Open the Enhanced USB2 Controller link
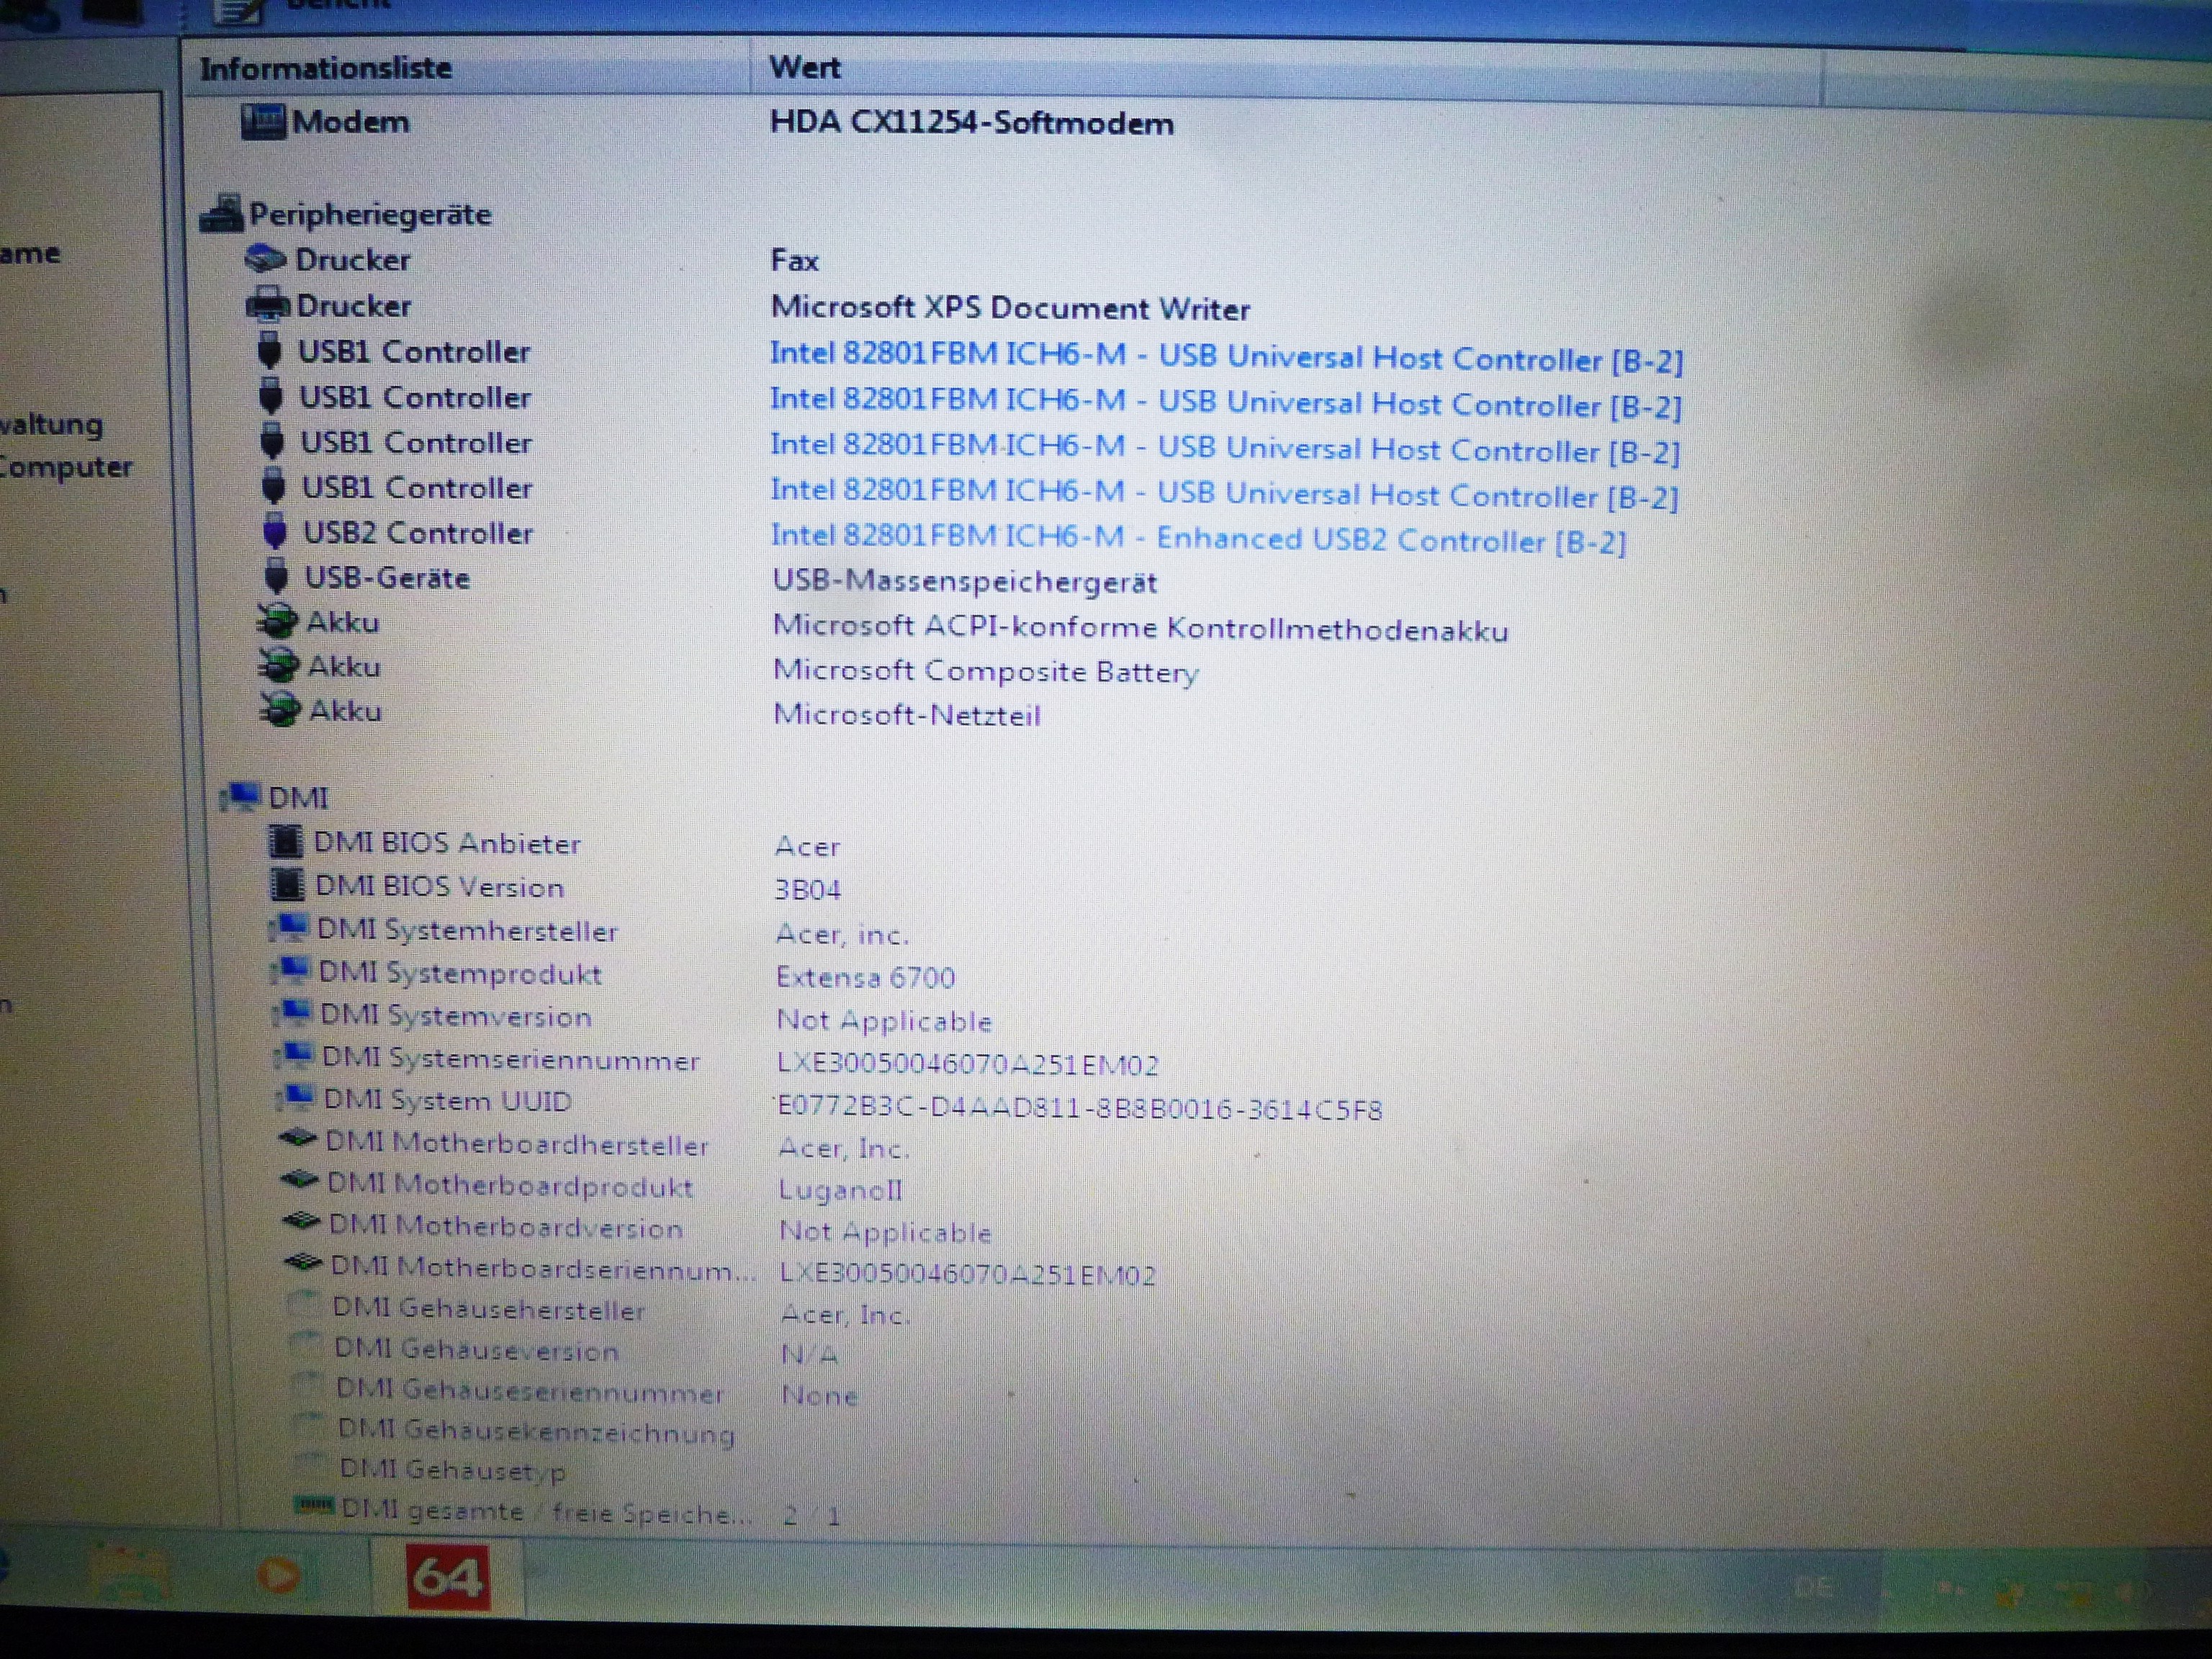2212x1659 pixels. coord(1198,540)
